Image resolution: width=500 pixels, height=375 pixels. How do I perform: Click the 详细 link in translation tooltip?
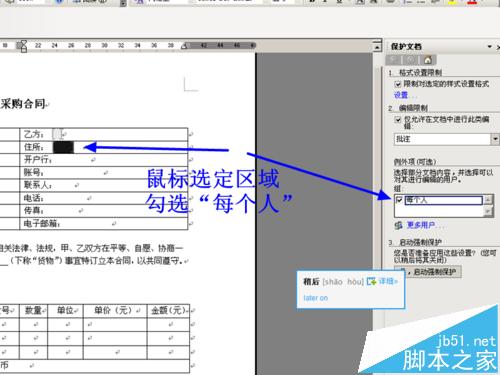point(388,281)
